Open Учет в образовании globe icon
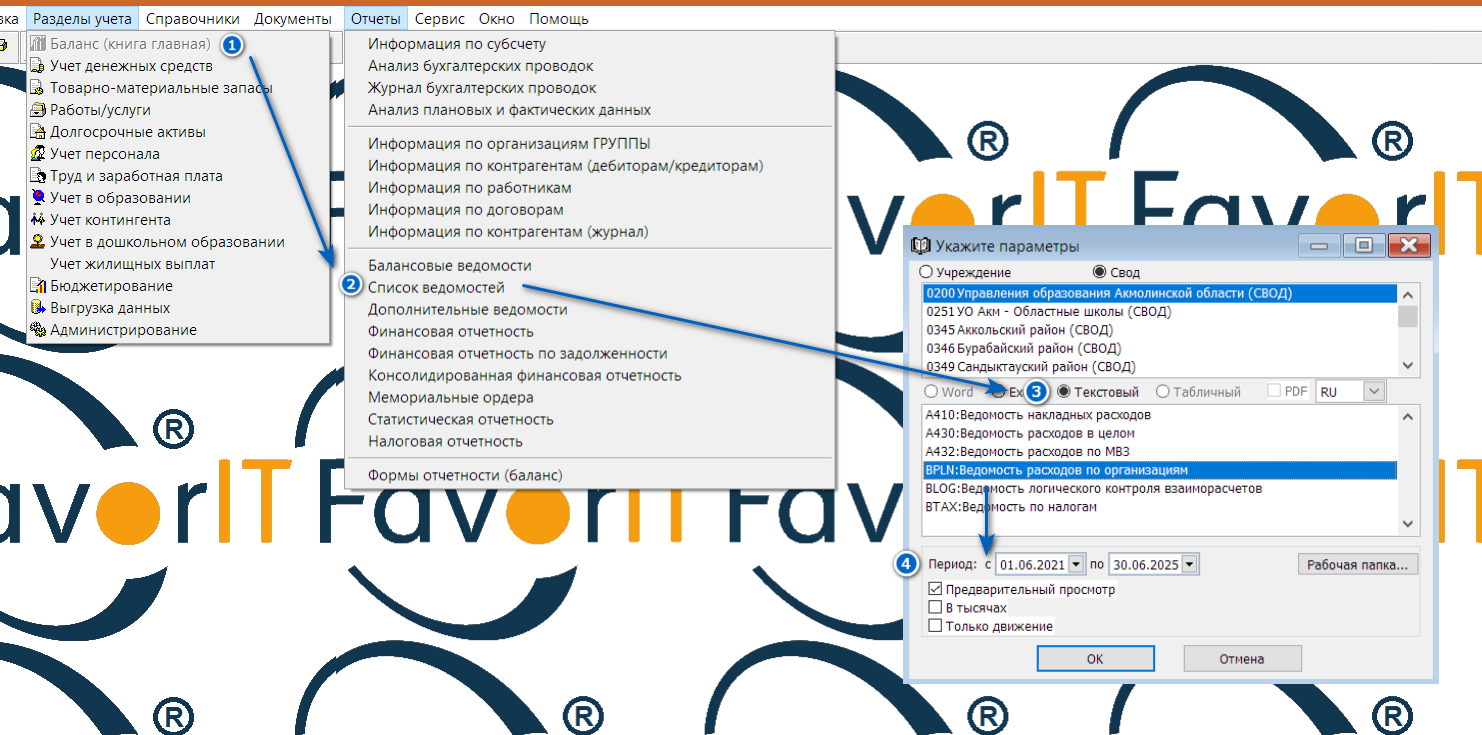Viewport: 1482px width, 735px height. point(38,198)
